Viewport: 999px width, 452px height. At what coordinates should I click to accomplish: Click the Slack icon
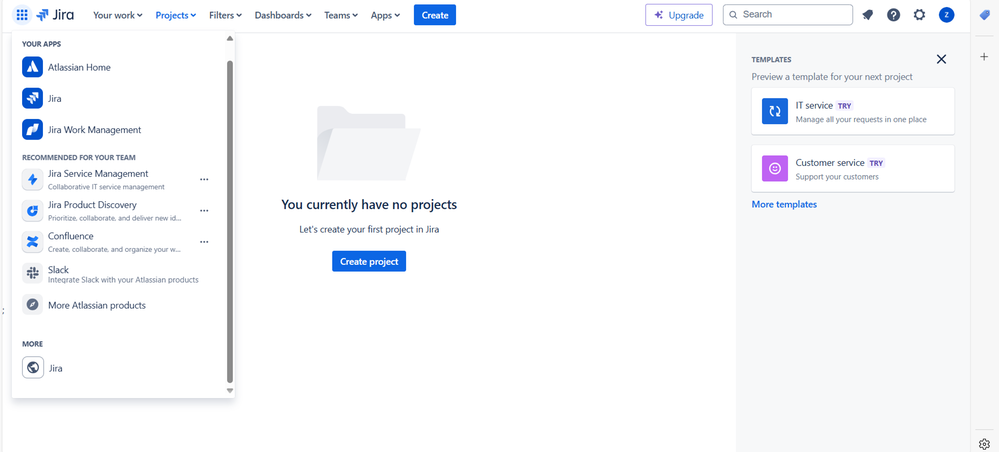pyautogui.click(x=32, y=273)
